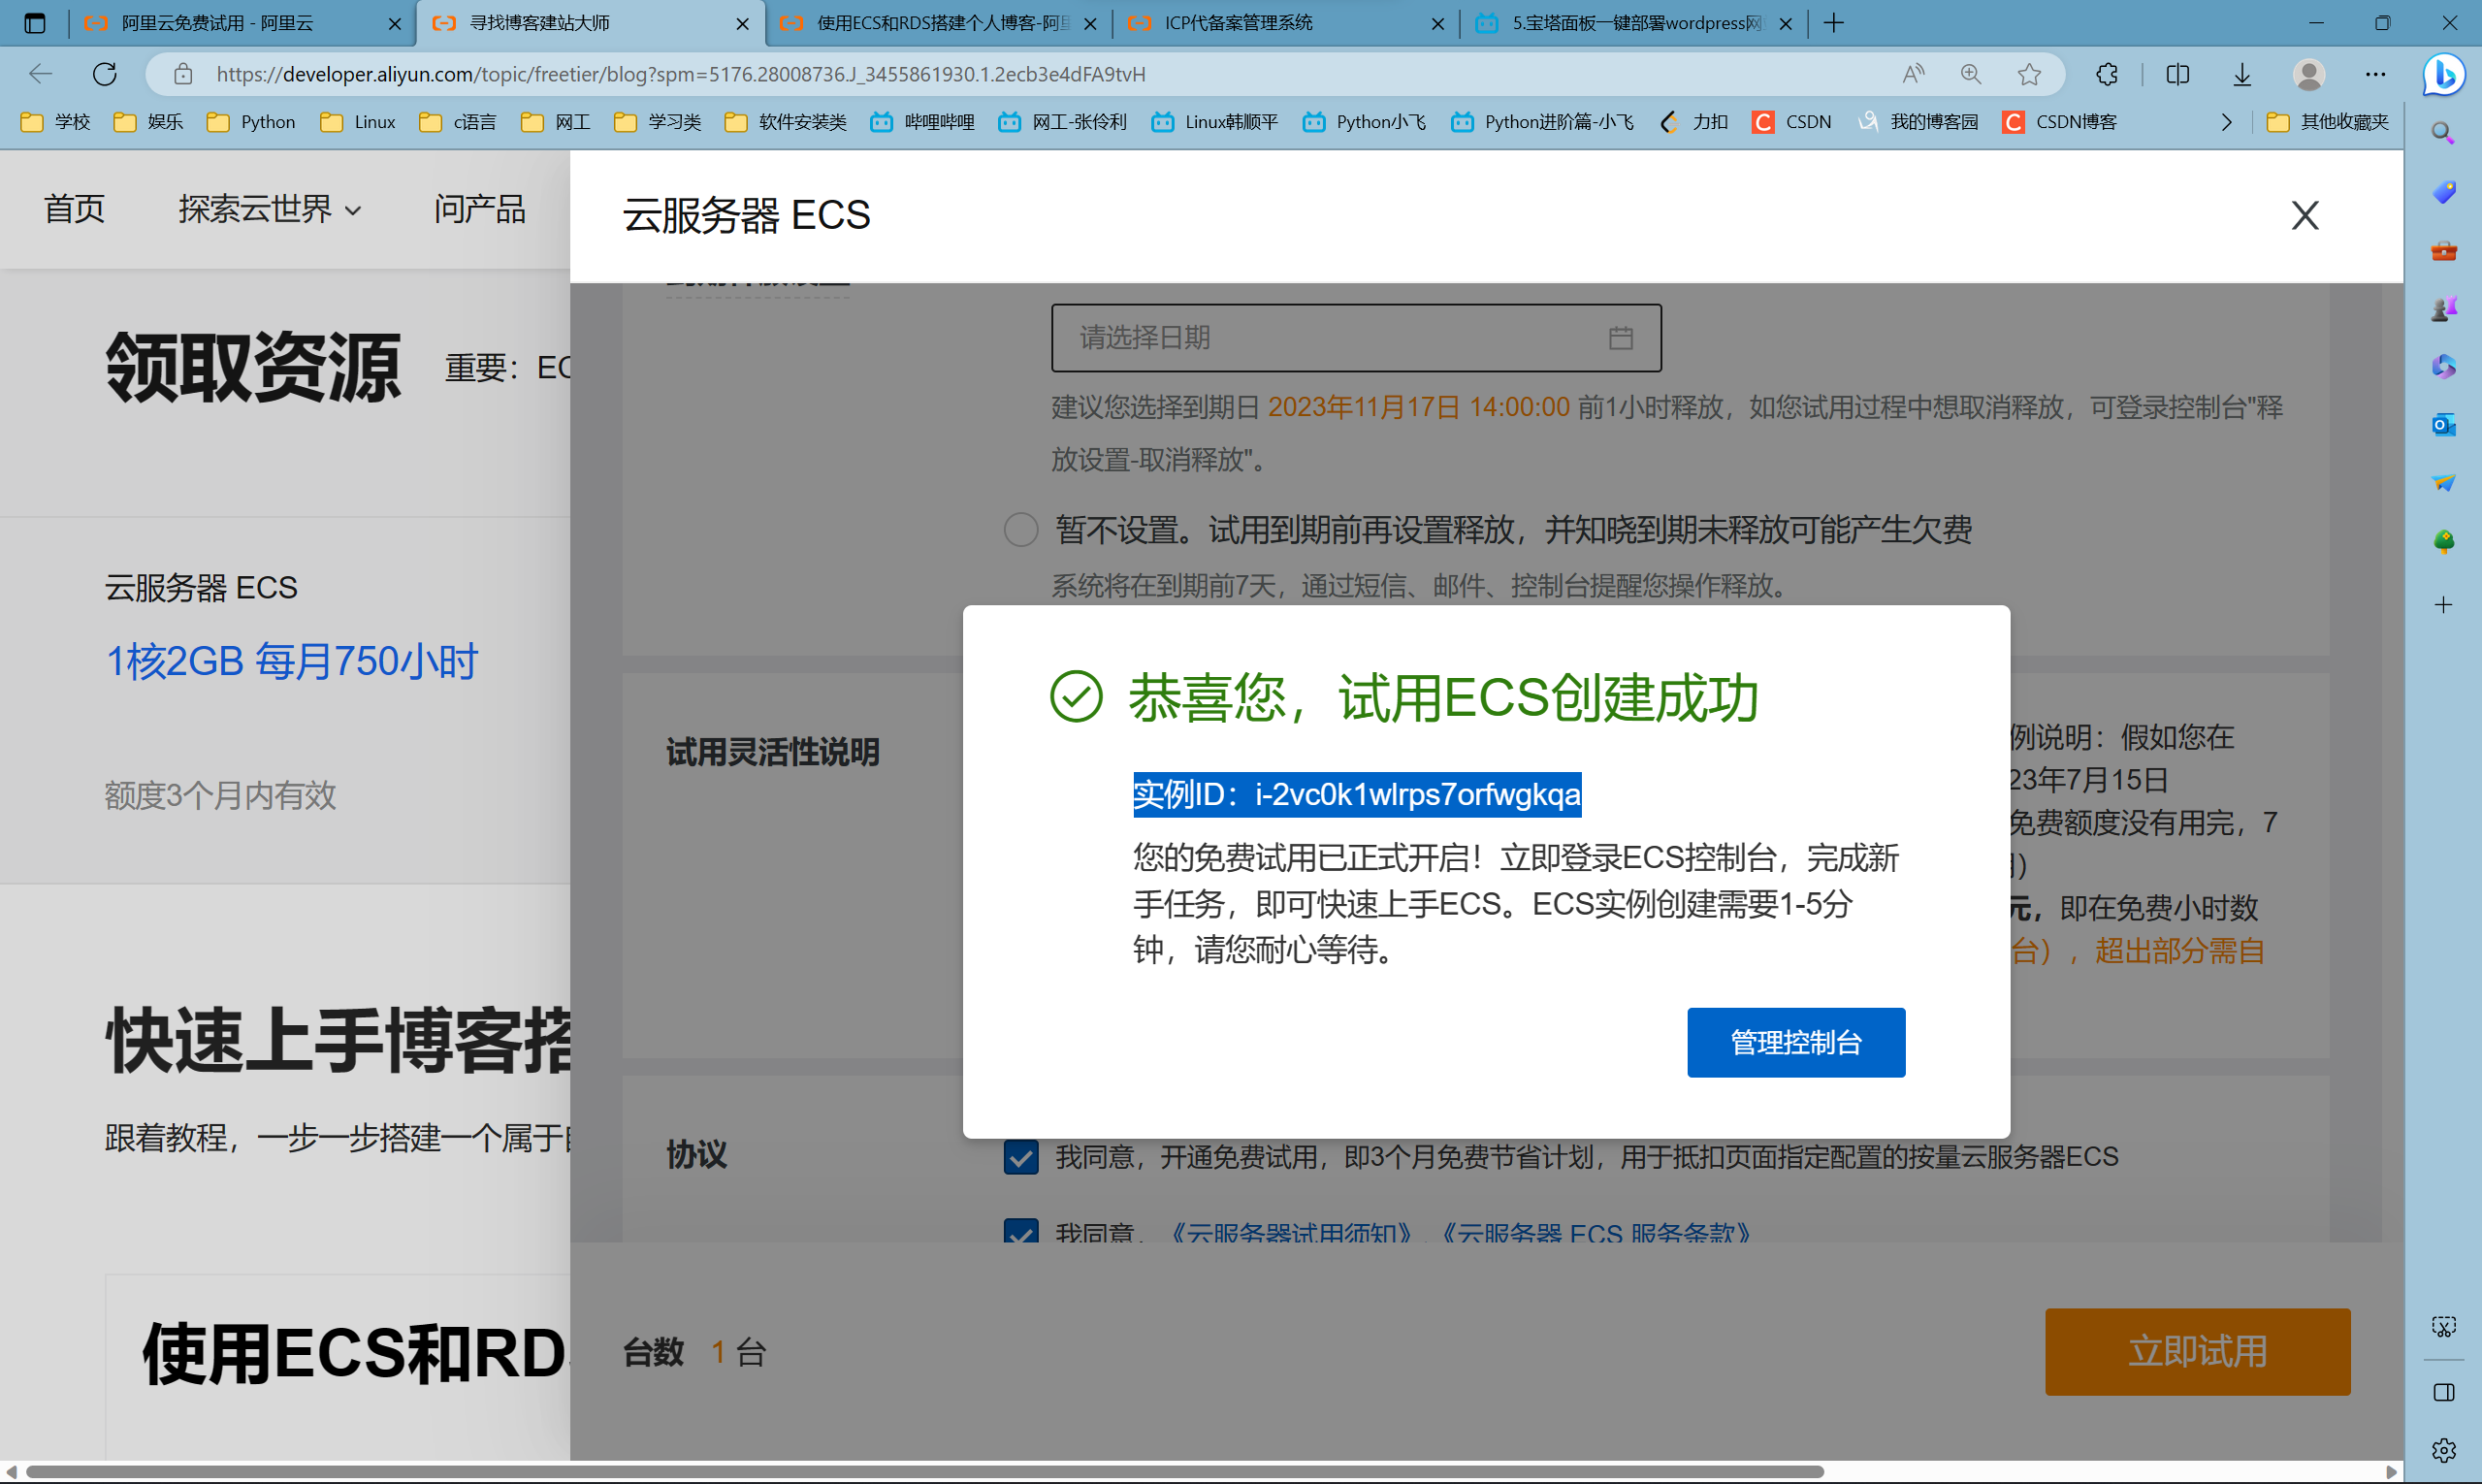Select the 暂不设置 radio button
The height and width of the screenshot is (1484, 2482).
[1020, 529]
